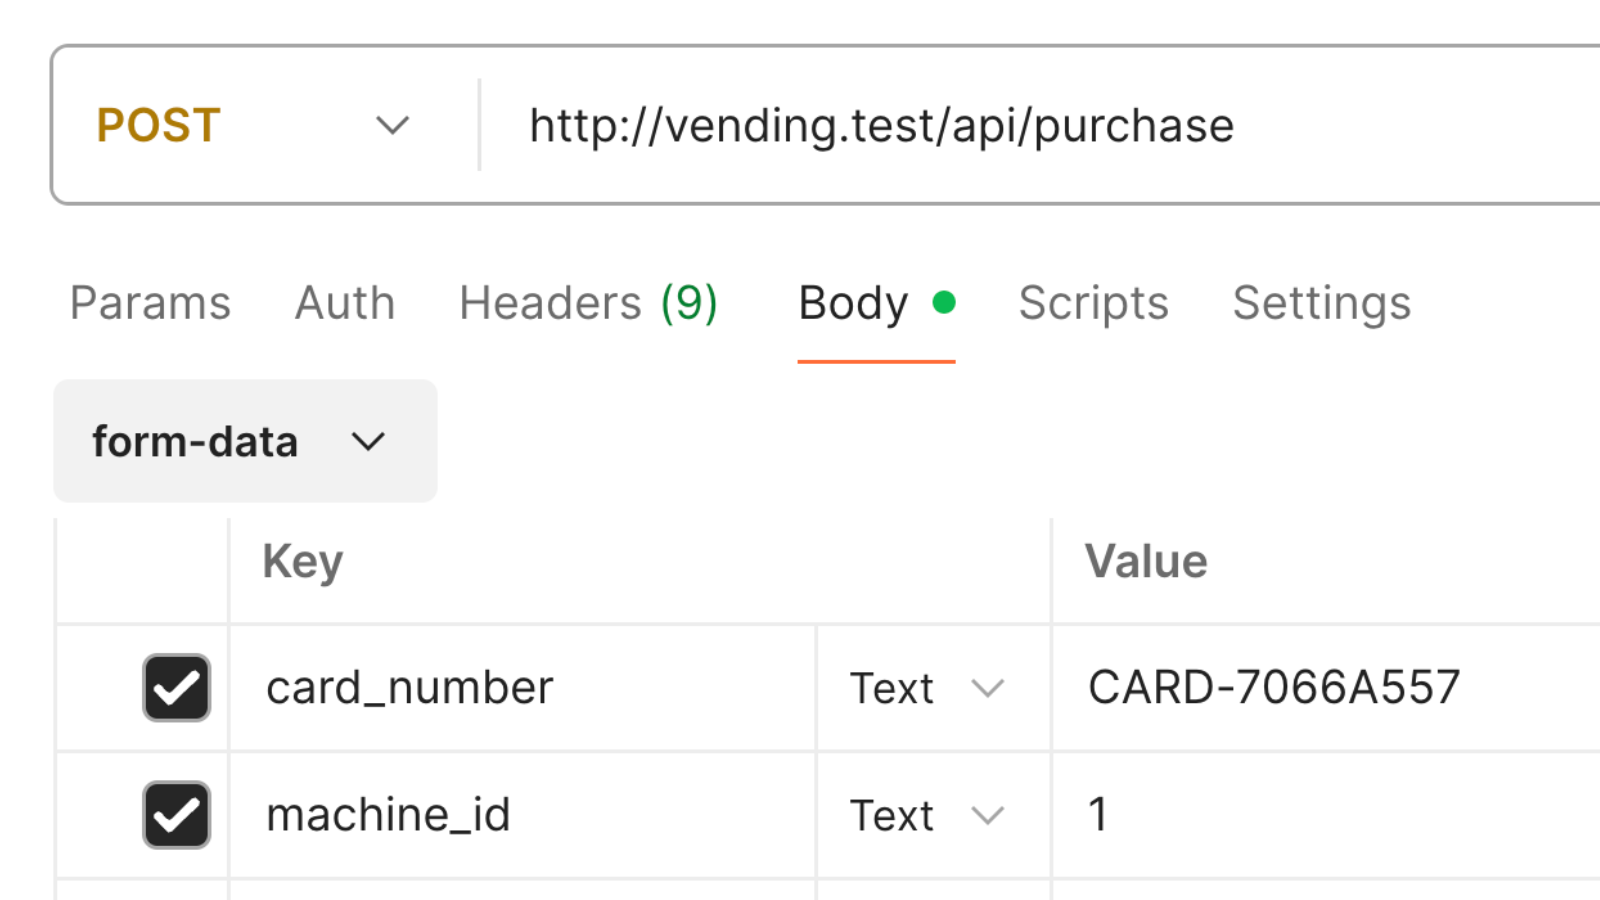The height and width of the screenshot is (900, 1600).
Task: Click the green dot beside Body
Action: pos(944,302)
